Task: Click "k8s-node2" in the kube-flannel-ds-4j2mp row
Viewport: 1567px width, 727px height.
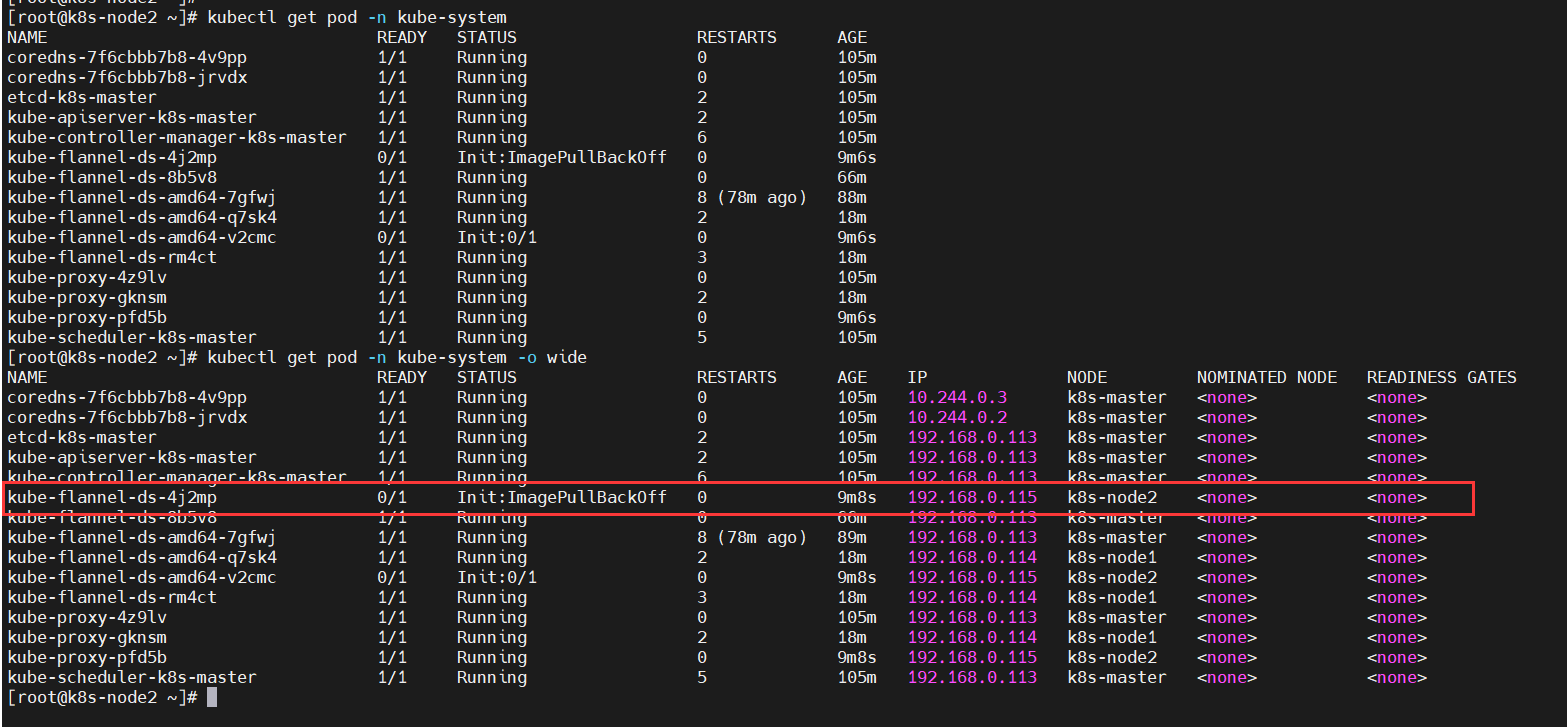Action: pyautogui.click(x=1112, y=497)
